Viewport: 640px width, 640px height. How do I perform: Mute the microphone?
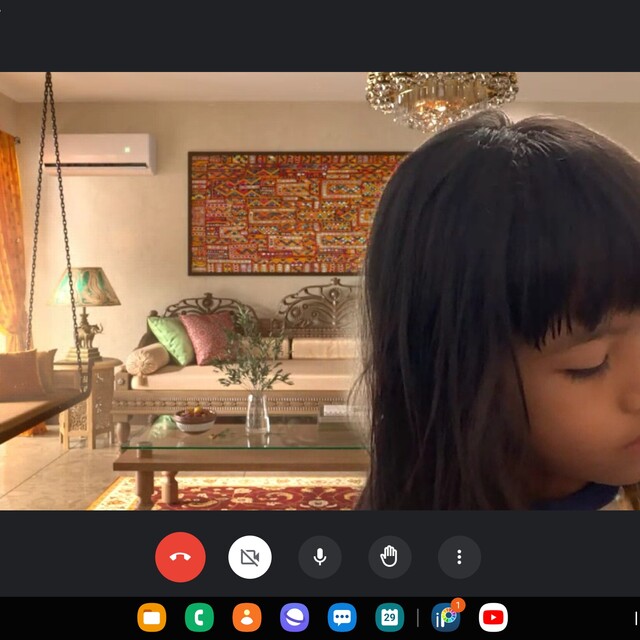(320, 557)
